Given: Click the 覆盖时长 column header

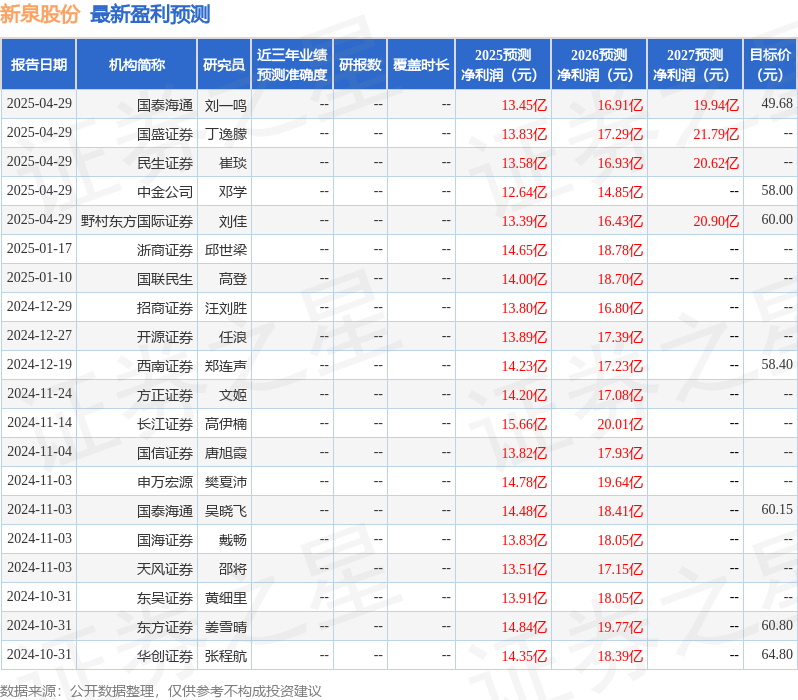Looking at the screenshot, I should [x=421, y=65].
